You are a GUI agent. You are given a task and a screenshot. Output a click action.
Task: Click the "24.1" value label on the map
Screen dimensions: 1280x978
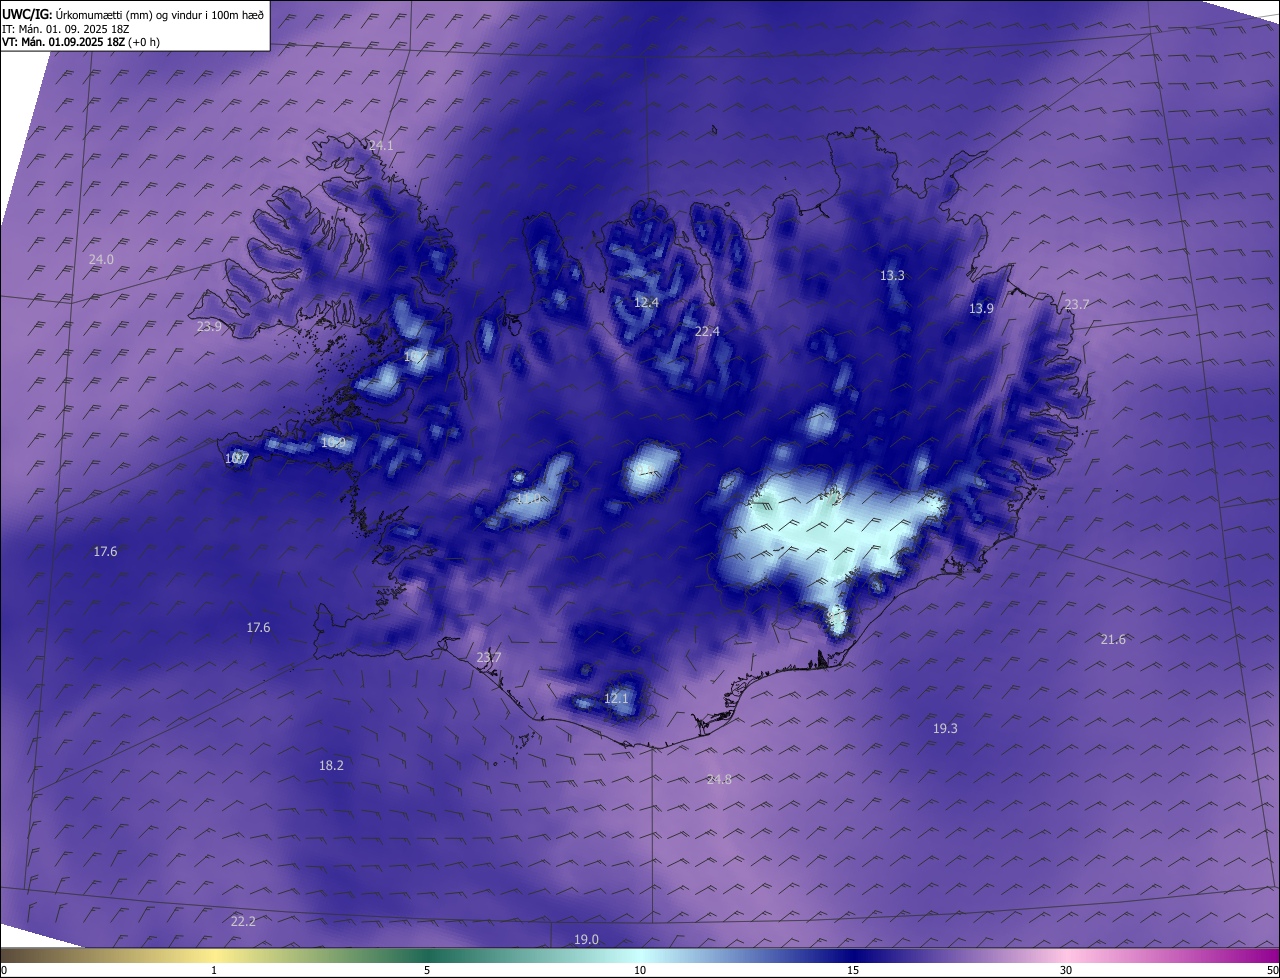point(381,145)
